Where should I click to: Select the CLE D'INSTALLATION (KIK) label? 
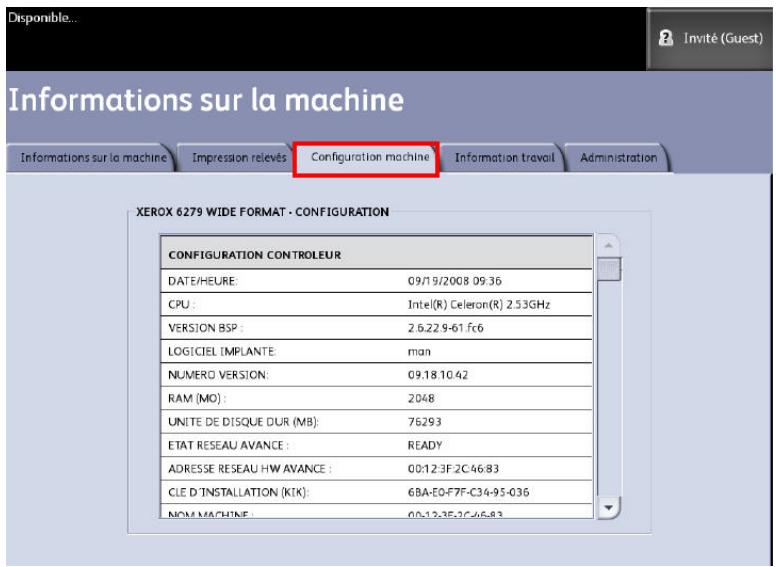click(x=239, y=492)
